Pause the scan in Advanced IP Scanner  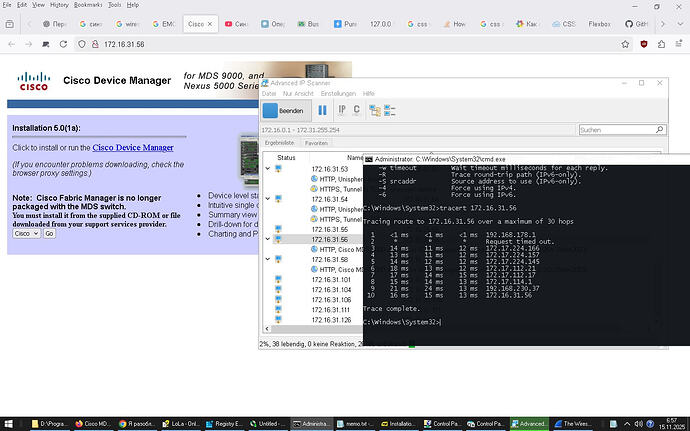[322, 110]
